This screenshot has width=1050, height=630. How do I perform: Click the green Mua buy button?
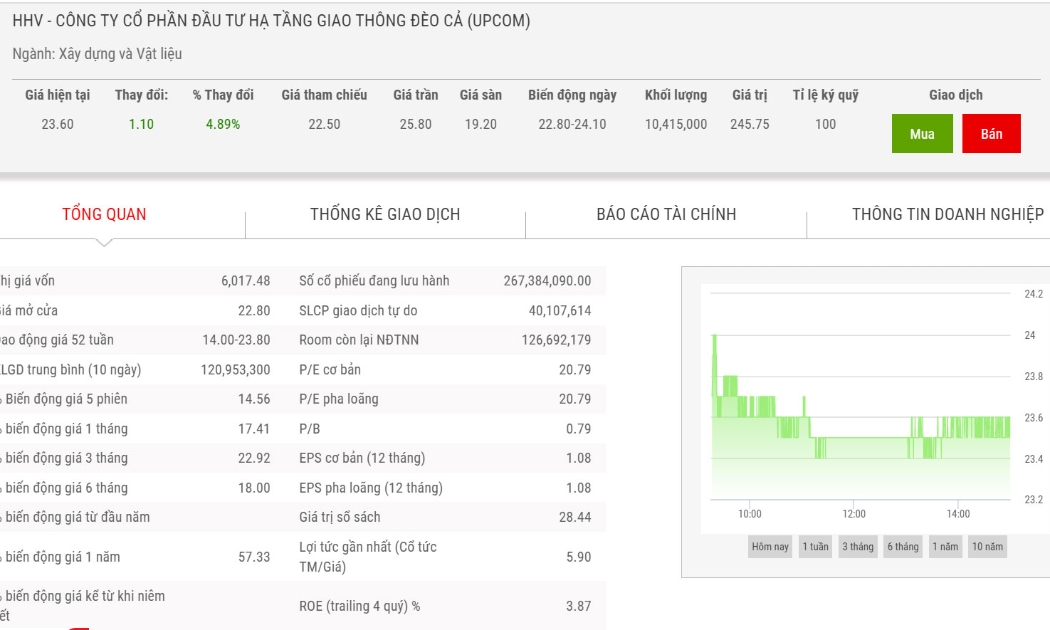[x=921, y=133]
